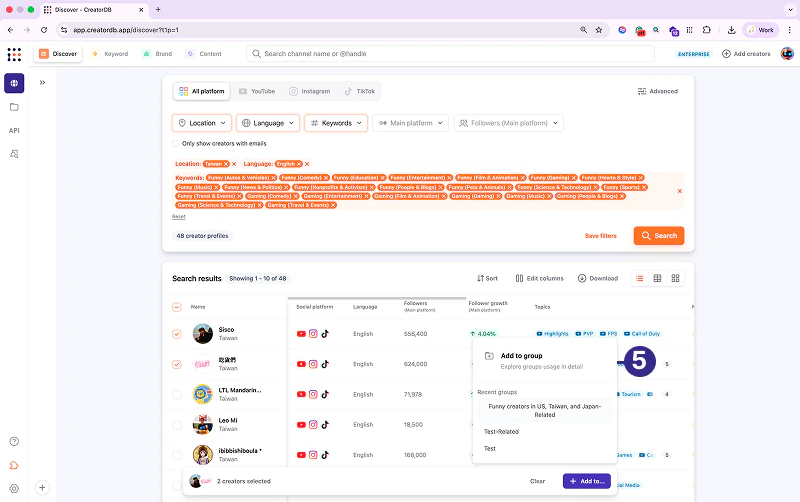
Task: Focus the search channel name field
Action: click(x=450, y=54)
